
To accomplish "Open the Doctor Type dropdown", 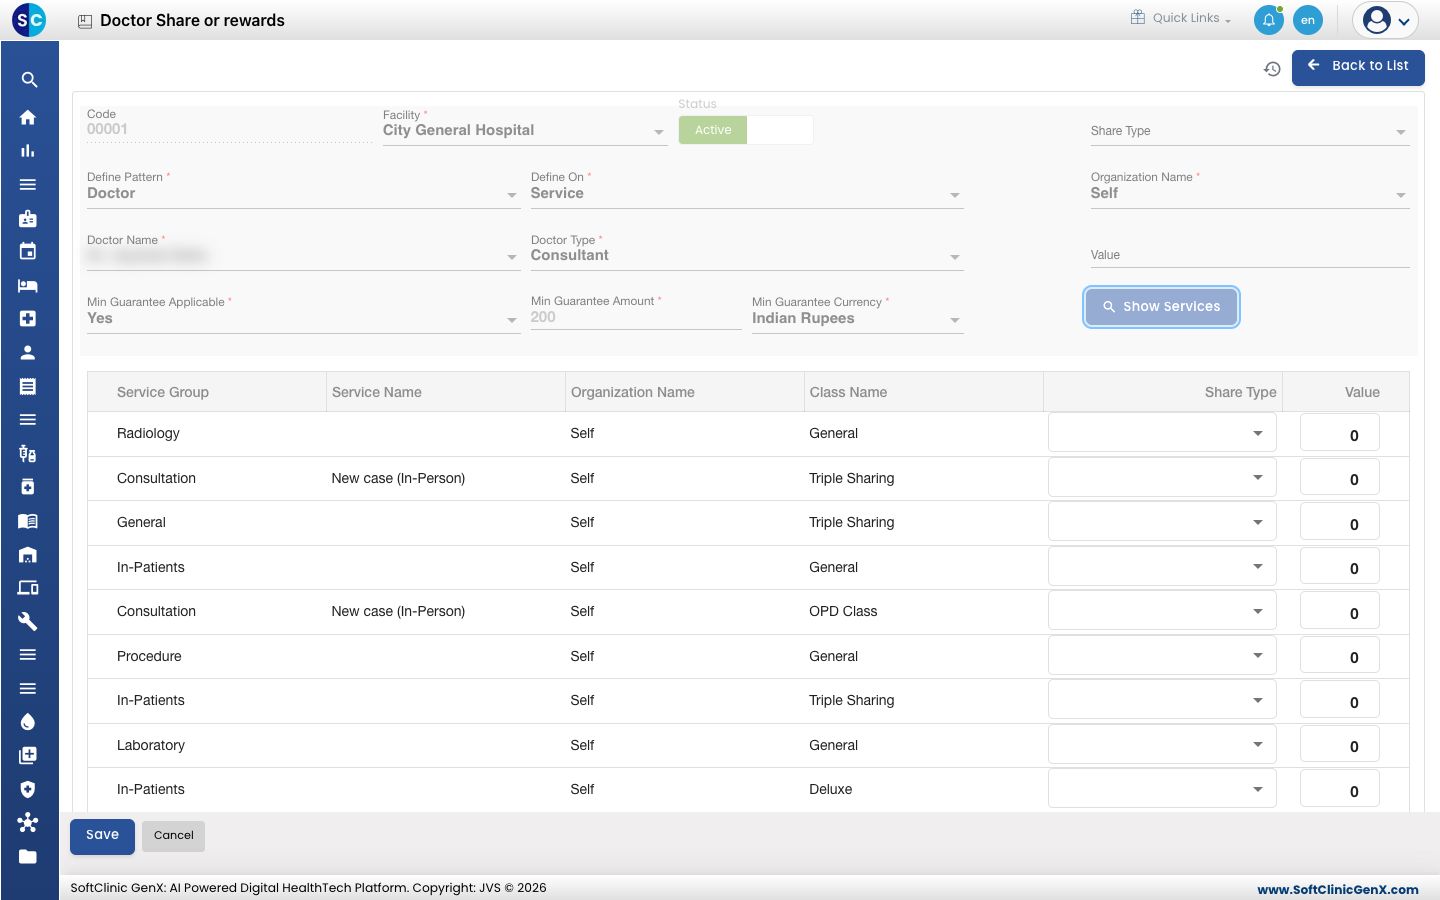I will 747,255.
